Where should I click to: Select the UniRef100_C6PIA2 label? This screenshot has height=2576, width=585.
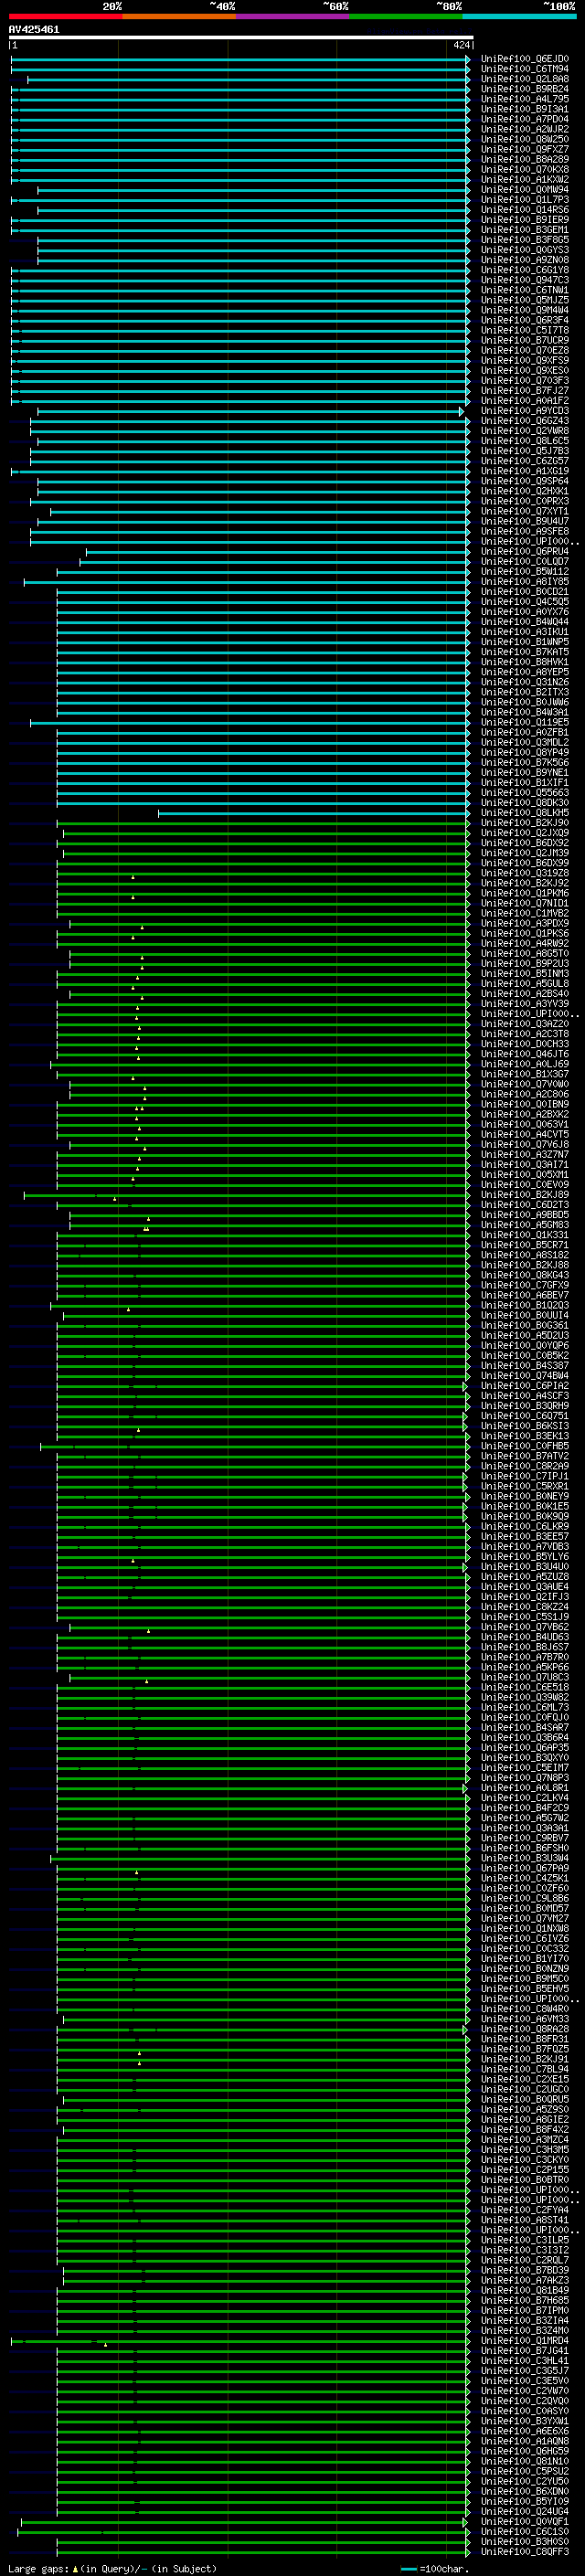pyautogui.click(x=525, y=1385)
